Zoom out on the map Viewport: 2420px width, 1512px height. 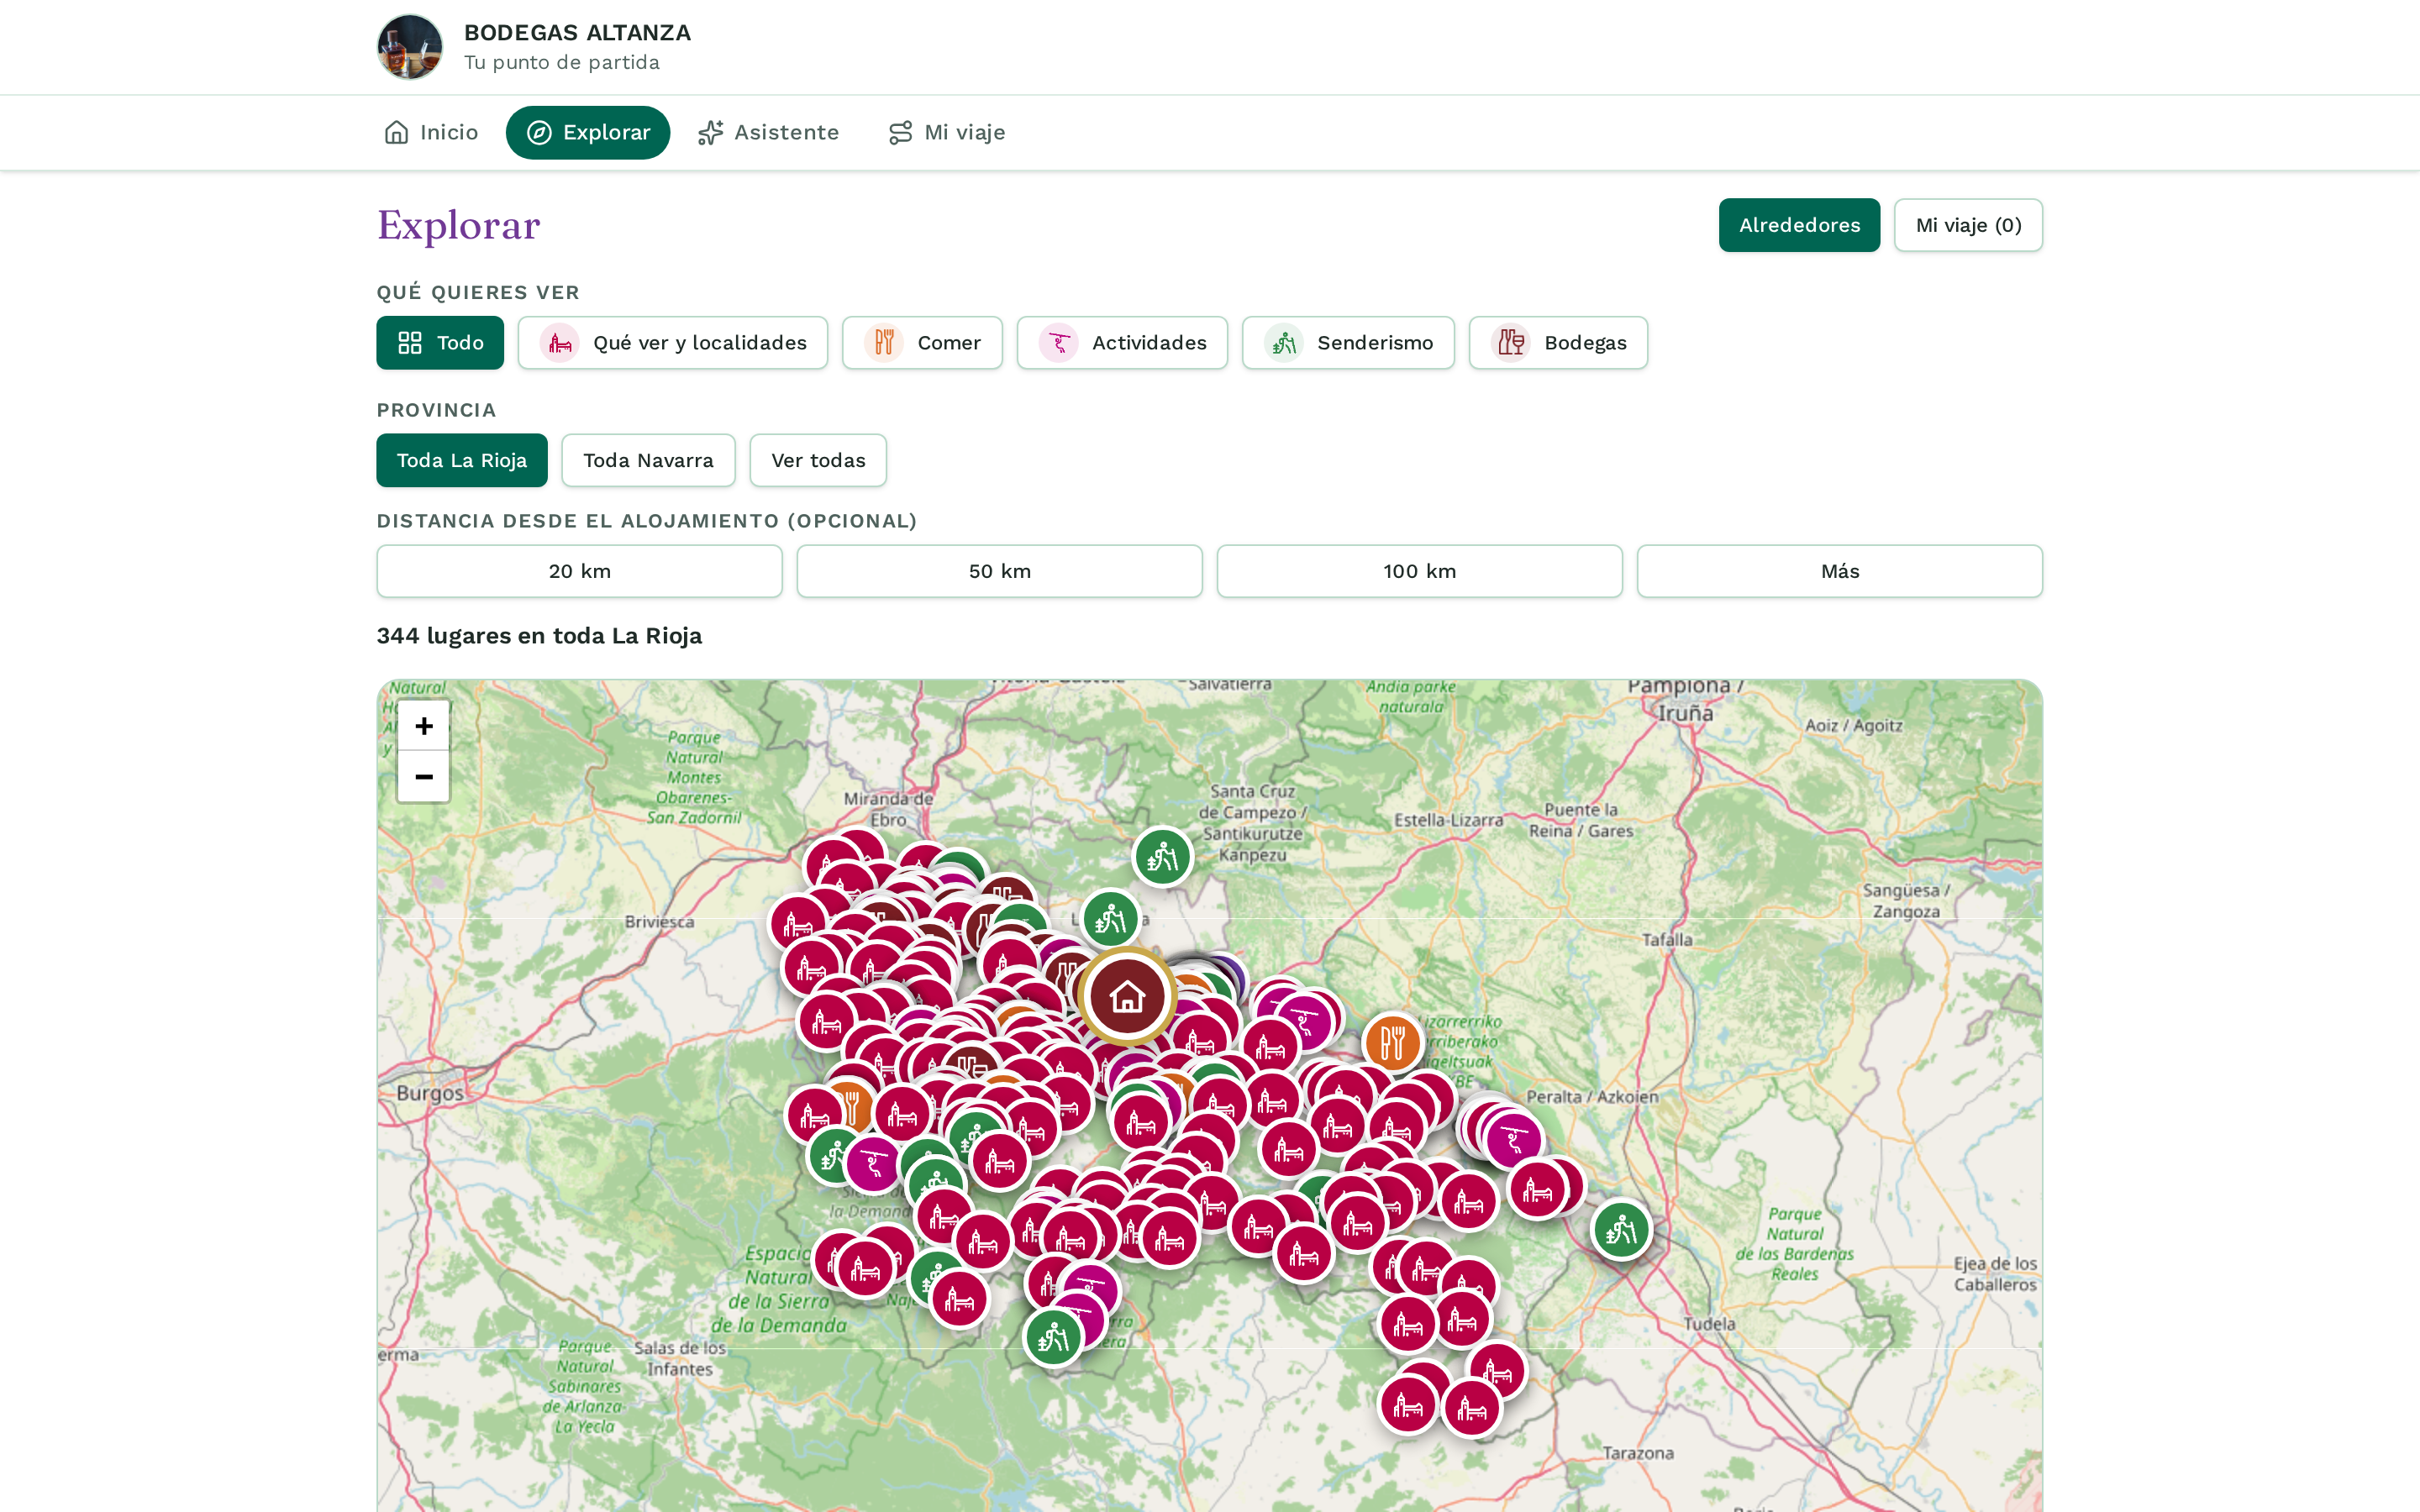point(424,777)
